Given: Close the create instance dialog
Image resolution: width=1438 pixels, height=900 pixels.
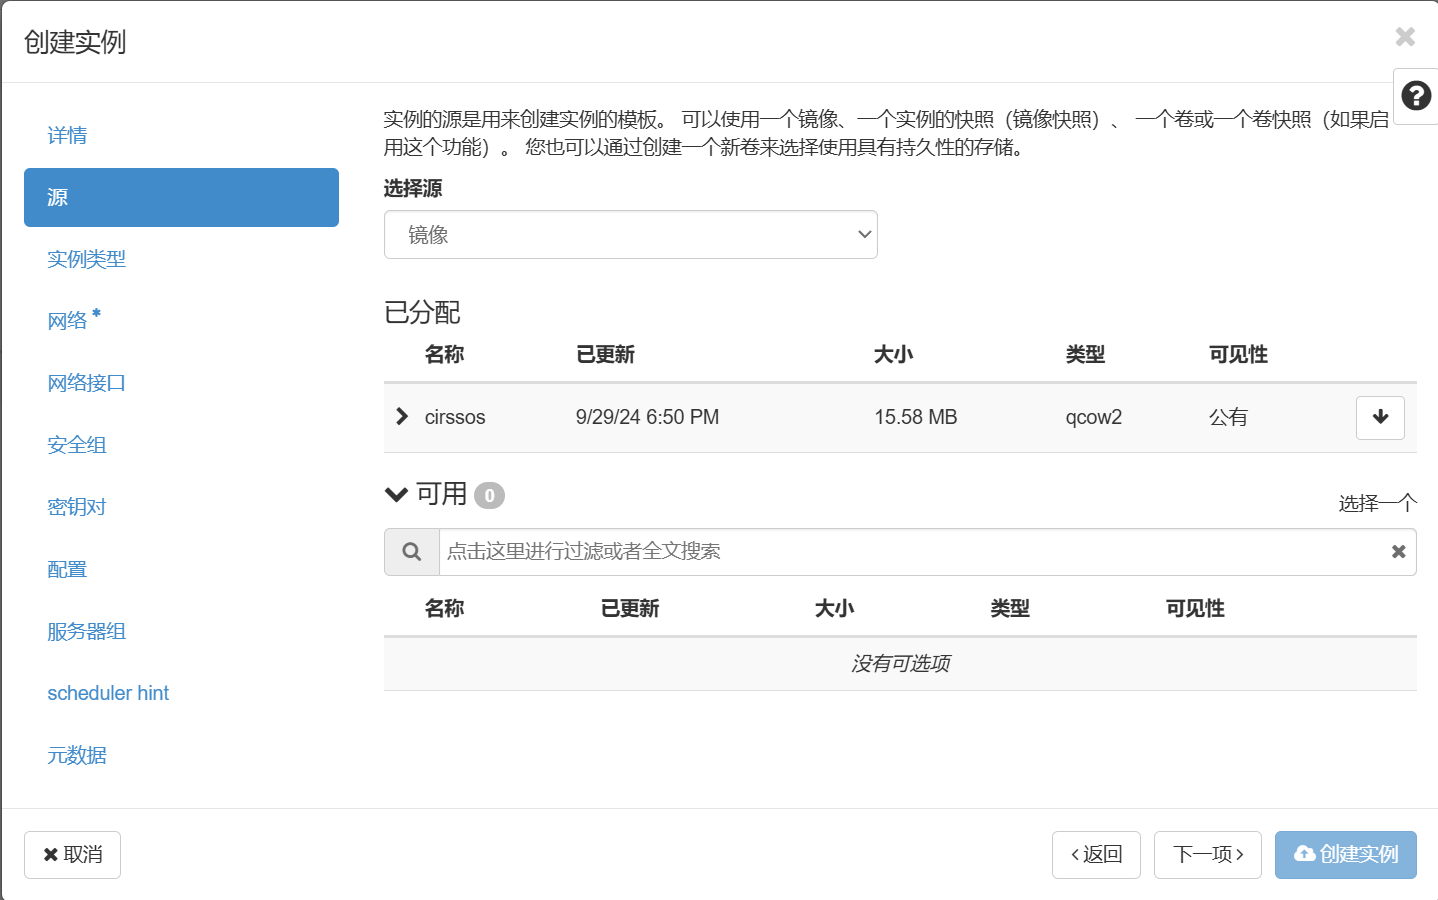Looking at the screenshot, I should pyautogui.click(x=1404, y=37).
